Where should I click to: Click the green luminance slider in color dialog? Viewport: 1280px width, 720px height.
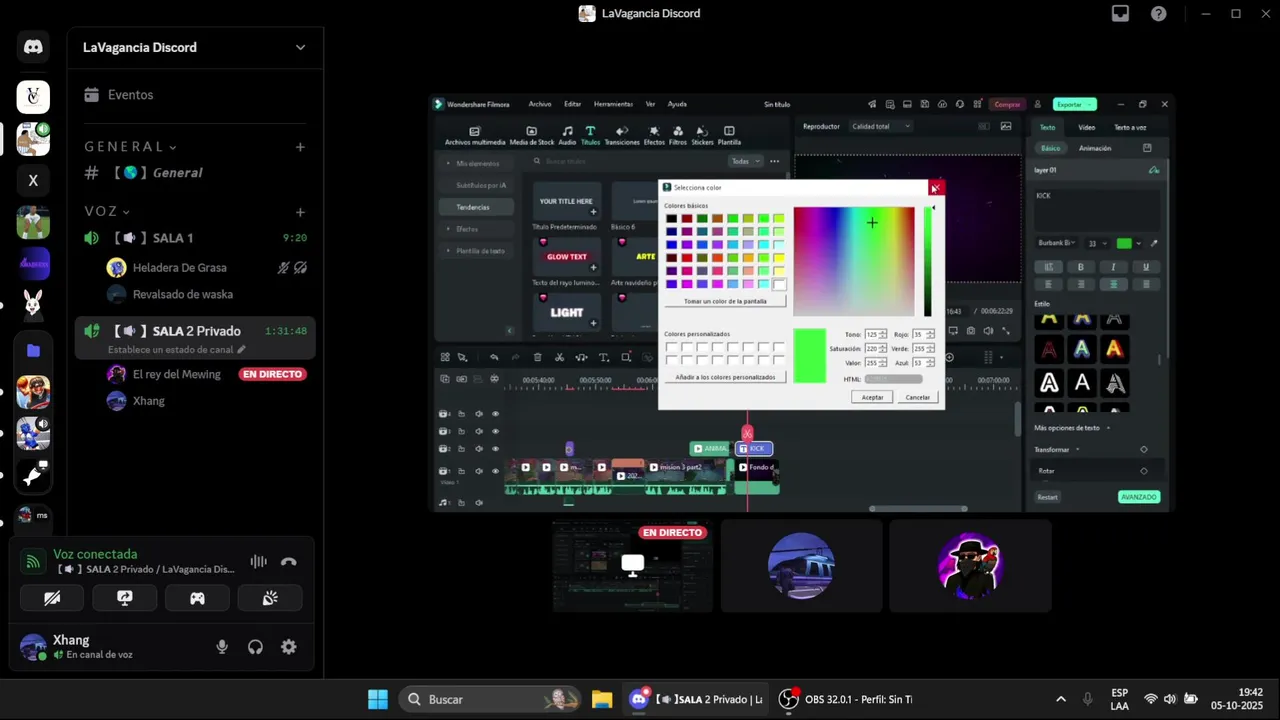click(928, 262)
